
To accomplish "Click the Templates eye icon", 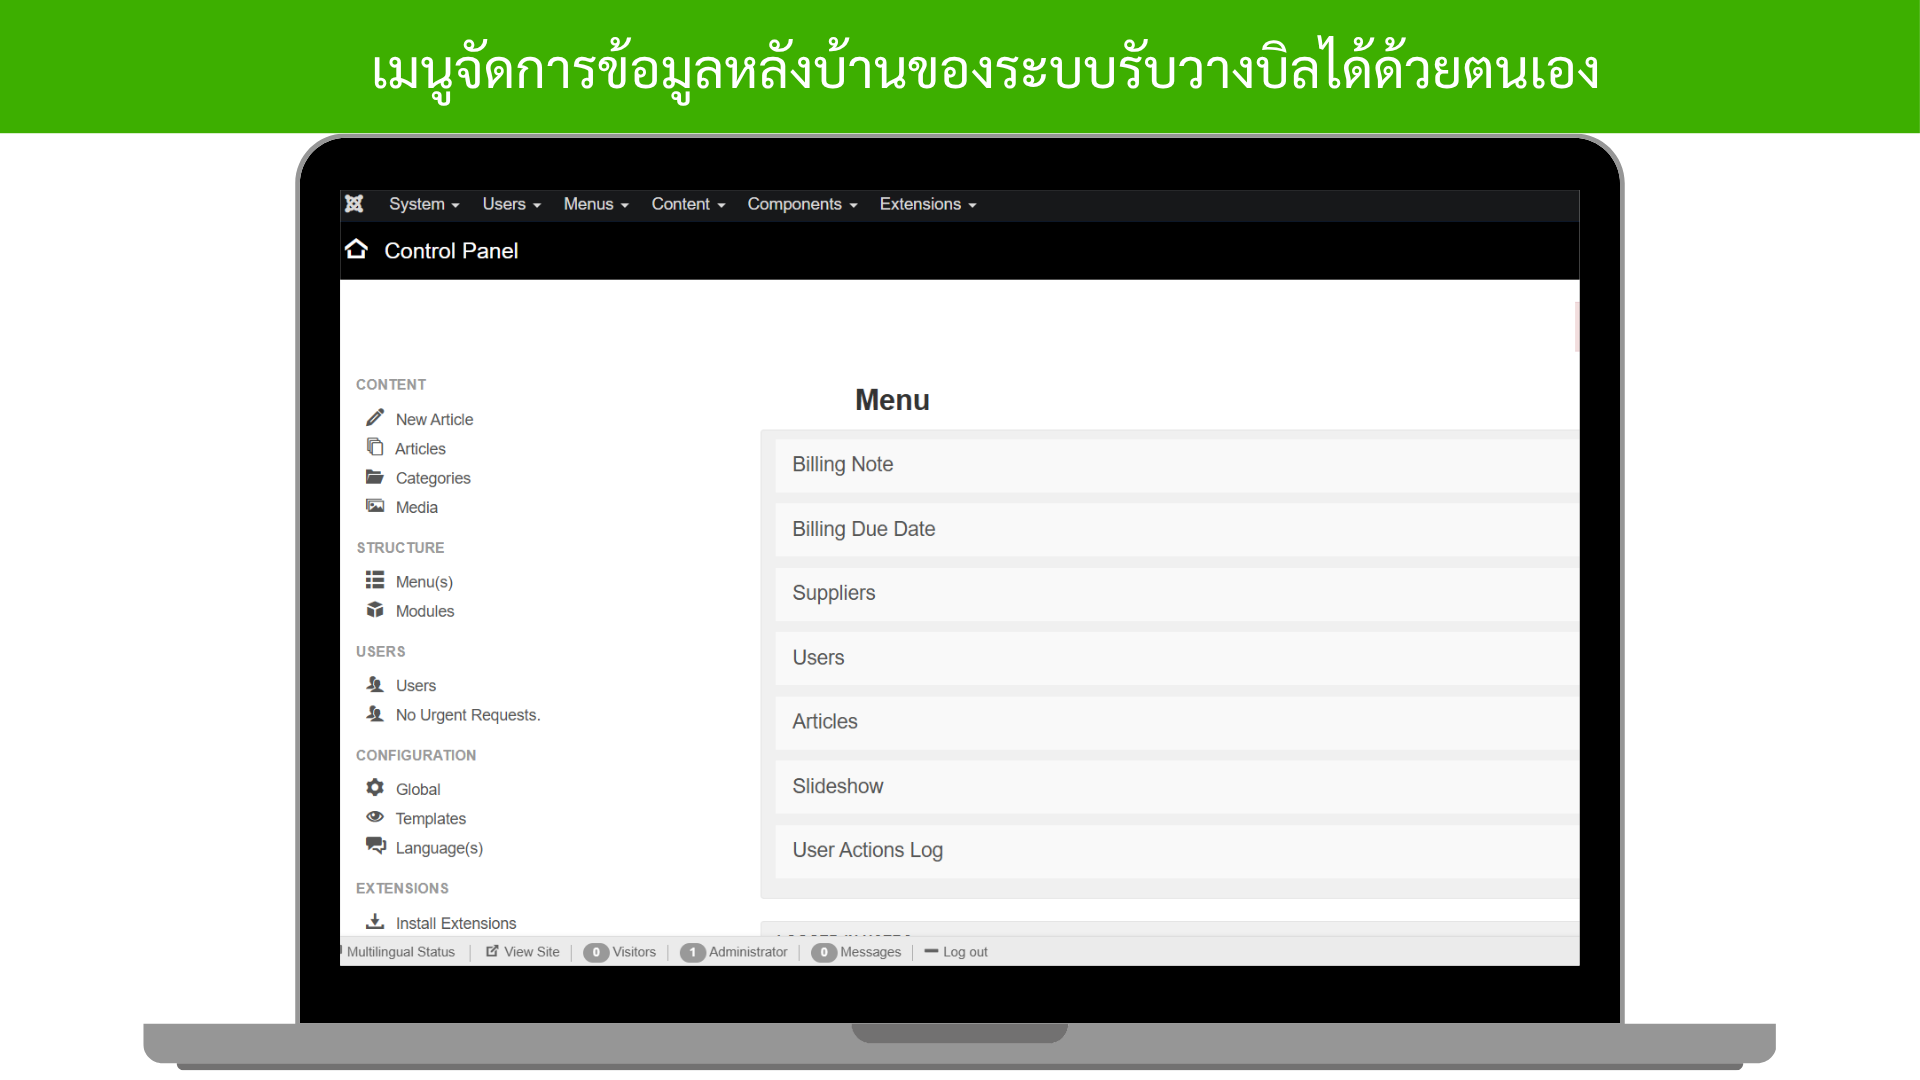I will point(375,817).
